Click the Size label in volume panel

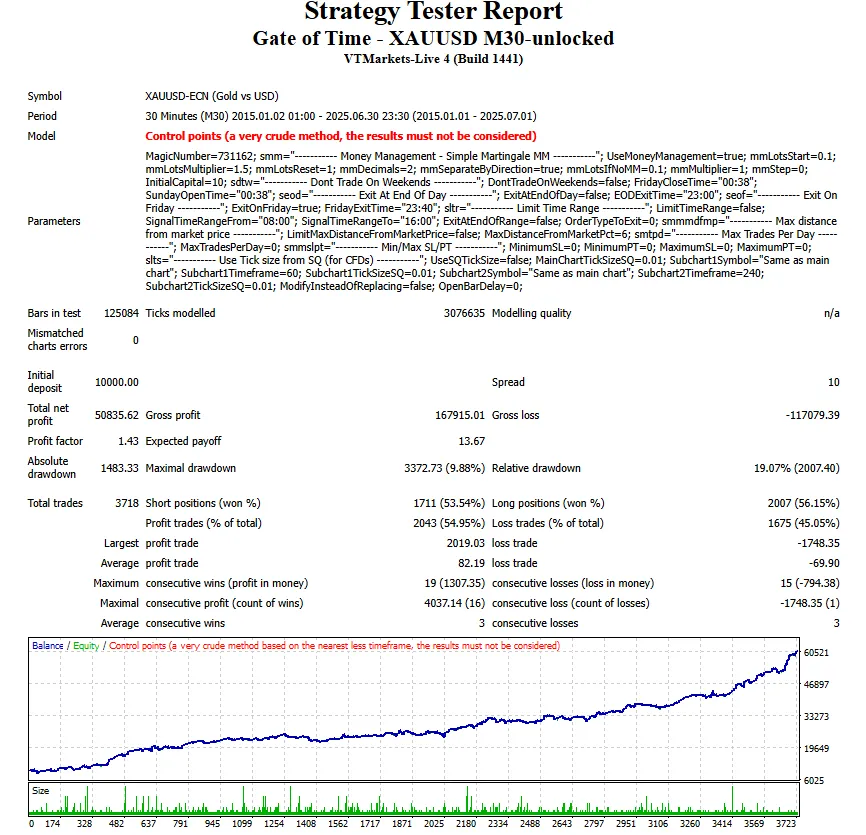pos(40,791)
